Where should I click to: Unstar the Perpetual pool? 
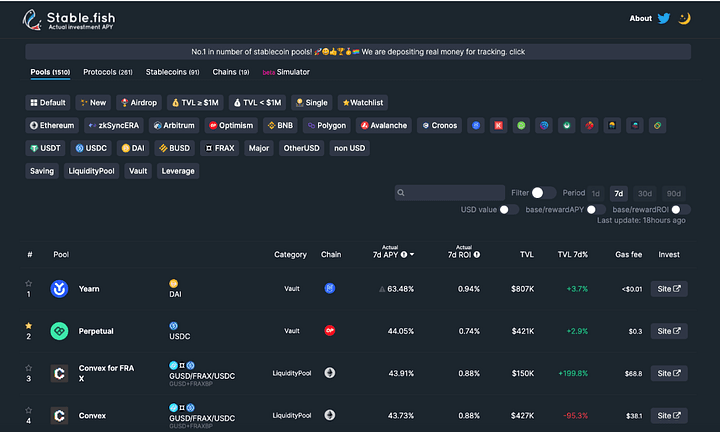[x=28, y=325]
